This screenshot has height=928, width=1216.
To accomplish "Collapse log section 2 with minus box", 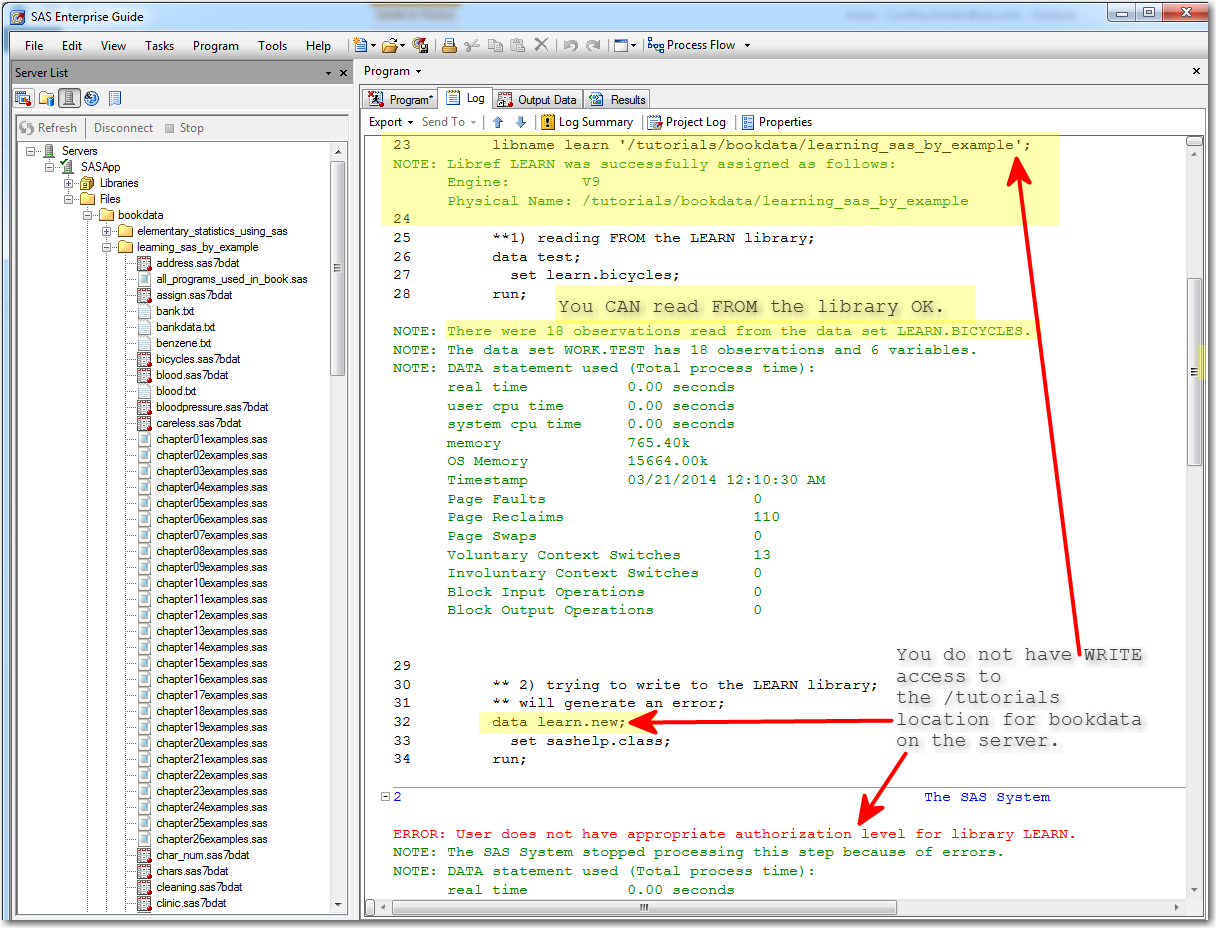I will [384, 797].
